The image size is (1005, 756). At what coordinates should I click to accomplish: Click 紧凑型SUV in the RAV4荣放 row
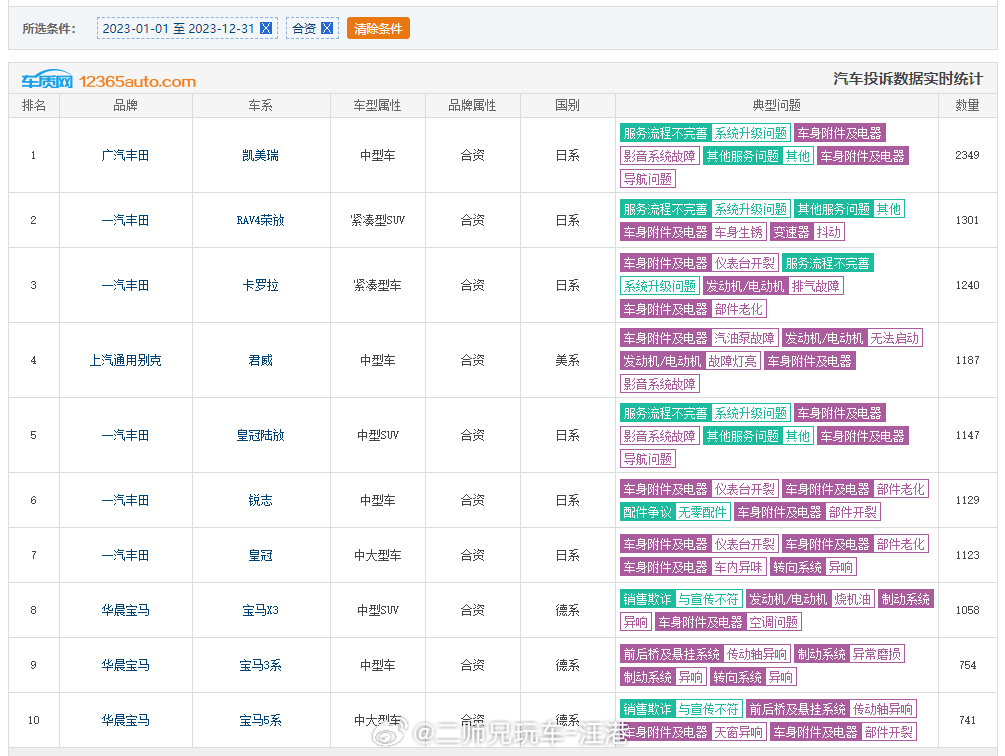point(378,220)
